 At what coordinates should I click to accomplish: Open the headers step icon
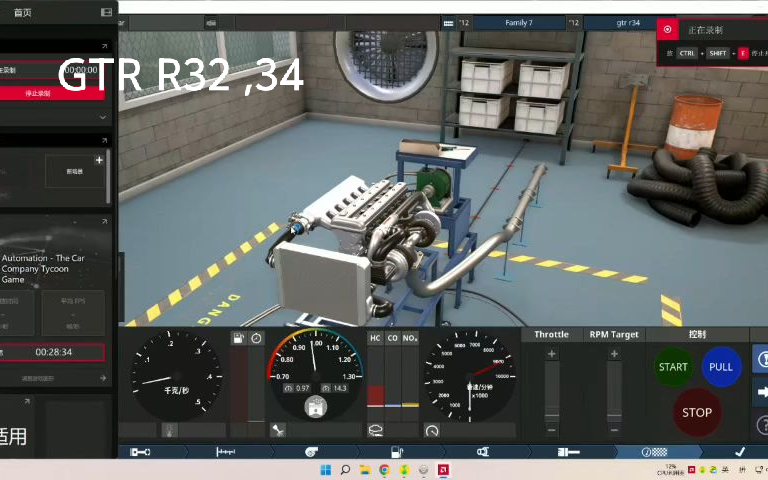482,452
